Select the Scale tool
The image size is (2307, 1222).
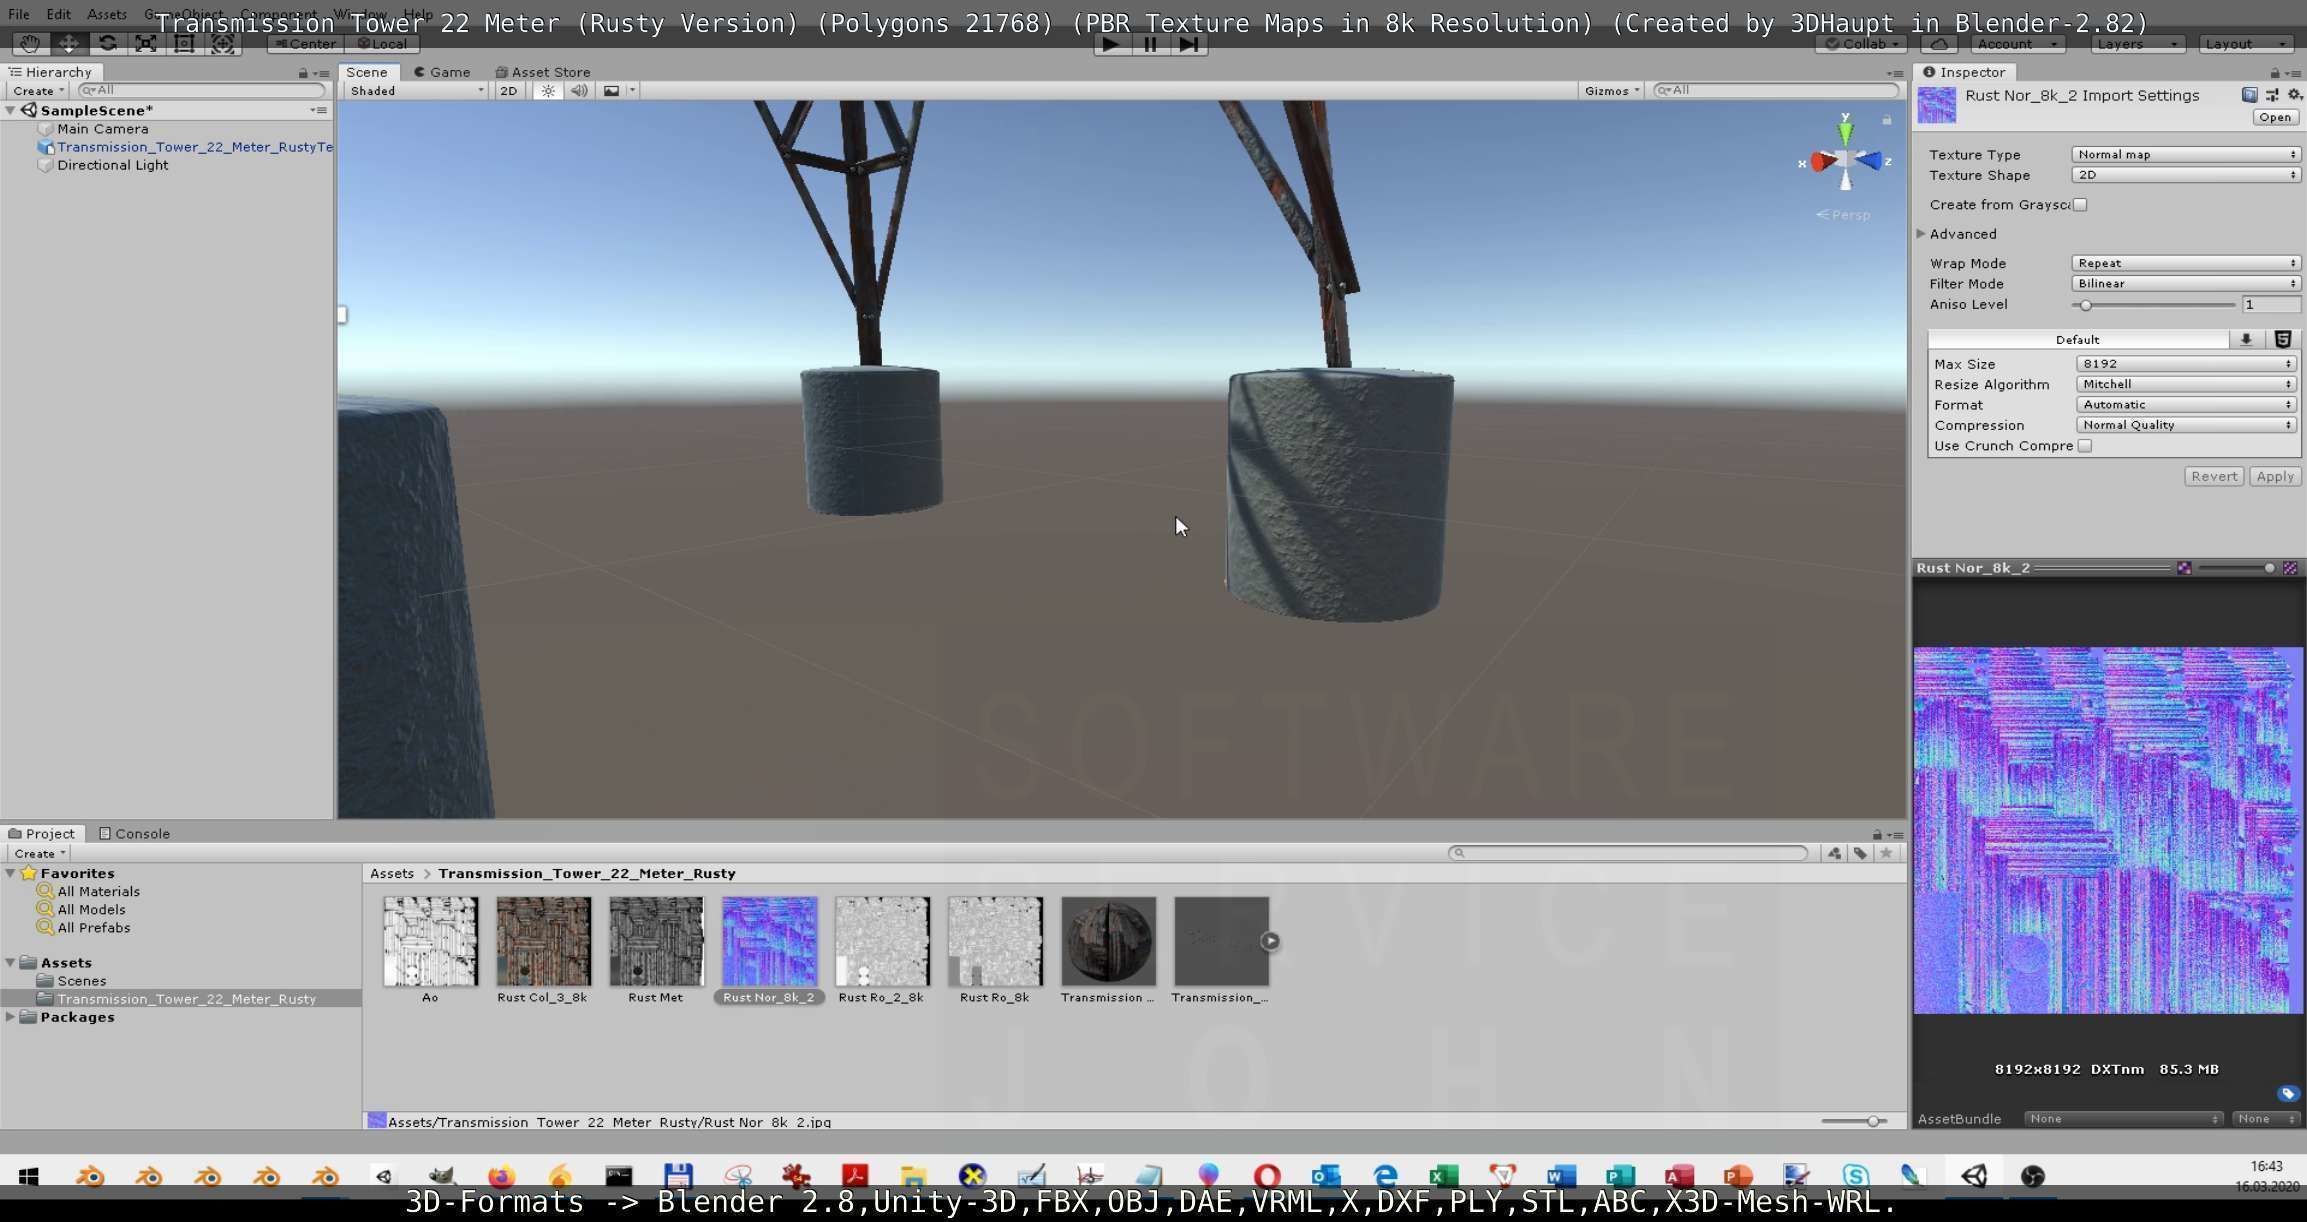[x=146, y=44]
